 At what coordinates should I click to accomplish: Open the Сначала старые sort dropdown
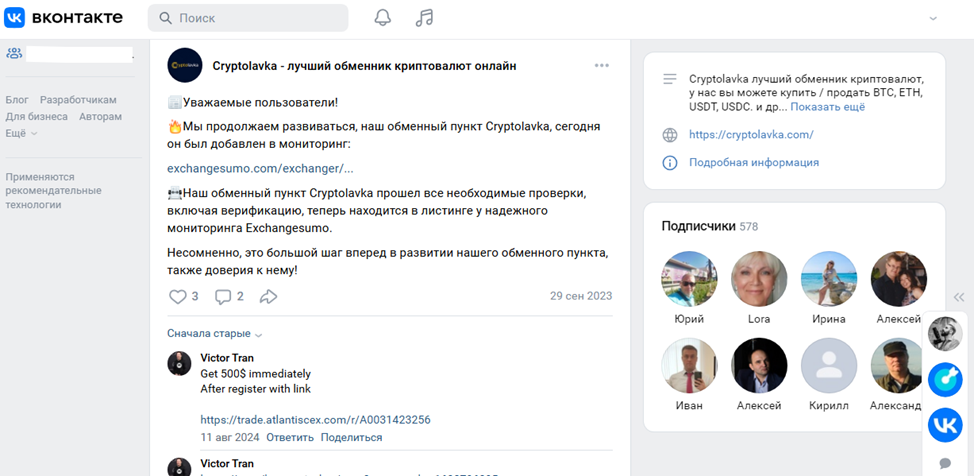click(x=214, y=334)
